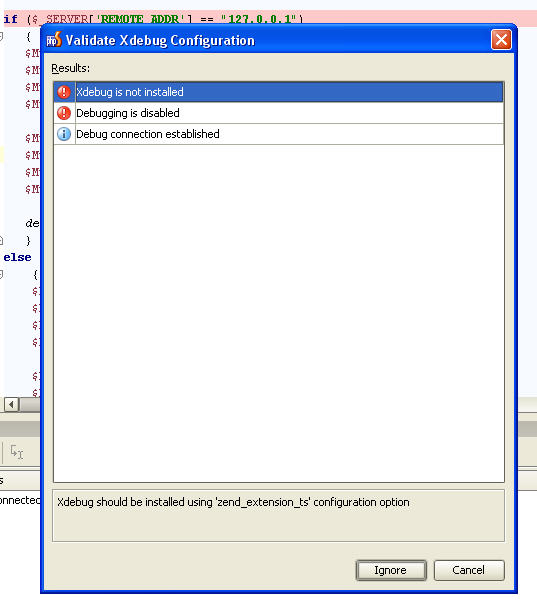Click the red error icon beside Debugging is disabled
This screenshot has width=537, height=605.
click(x=64, y=113)
